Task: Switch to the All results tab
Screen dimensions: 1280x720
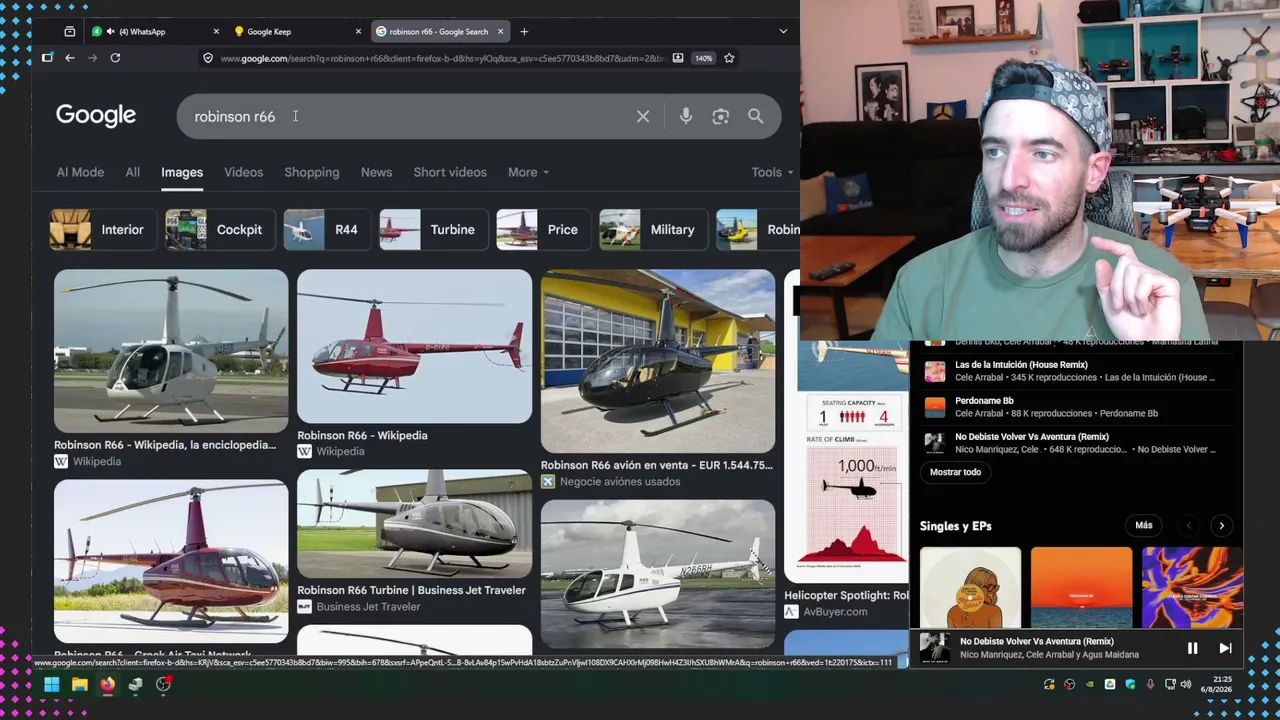Action: point(133,172)
